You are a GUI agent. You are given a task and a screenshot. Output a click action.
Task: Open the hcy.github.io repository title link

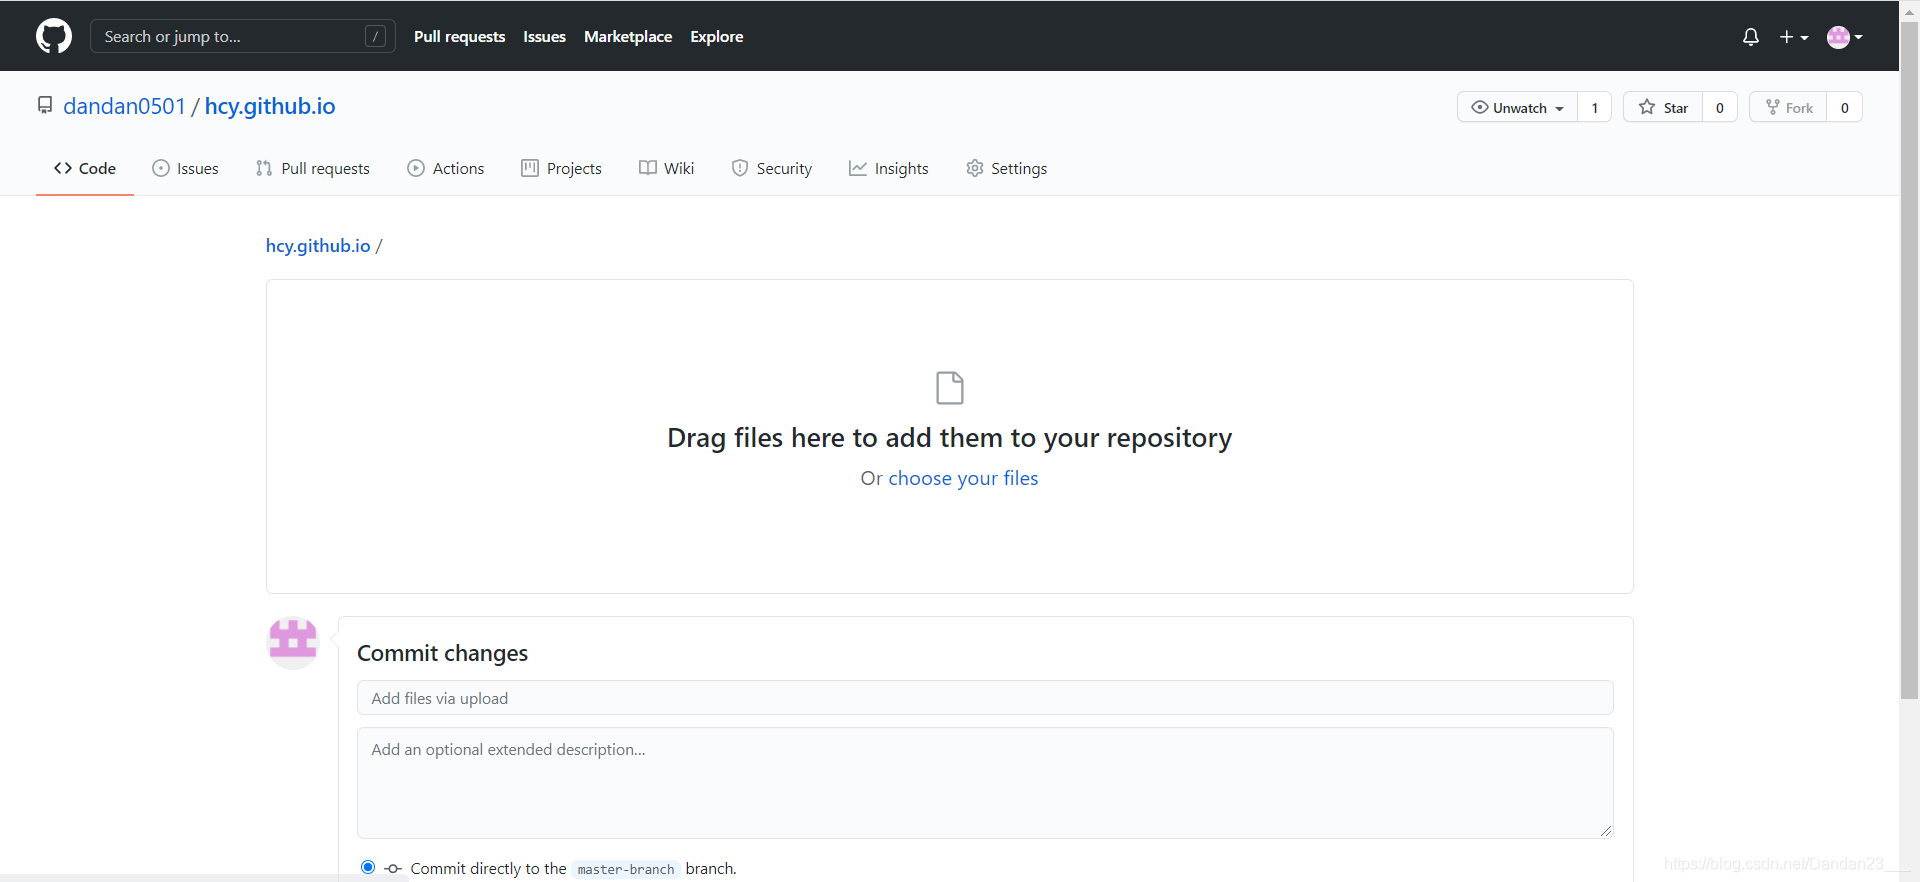pos(270,106)
